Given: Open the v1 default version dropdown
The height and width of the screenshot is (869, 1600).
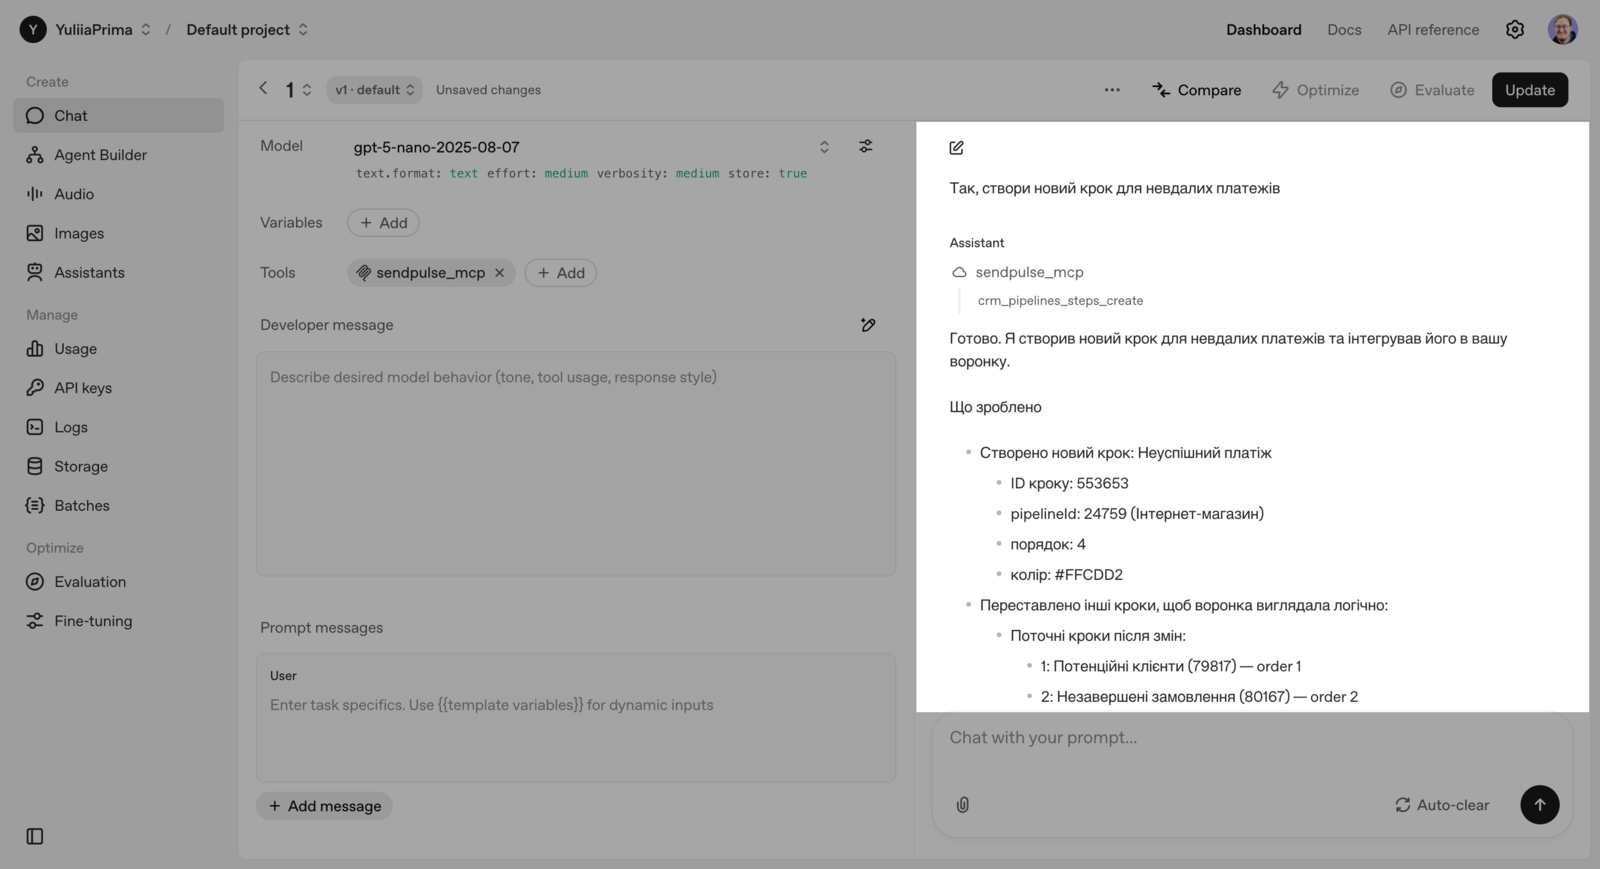Looking at the screenshot, I should click(374, 90).
